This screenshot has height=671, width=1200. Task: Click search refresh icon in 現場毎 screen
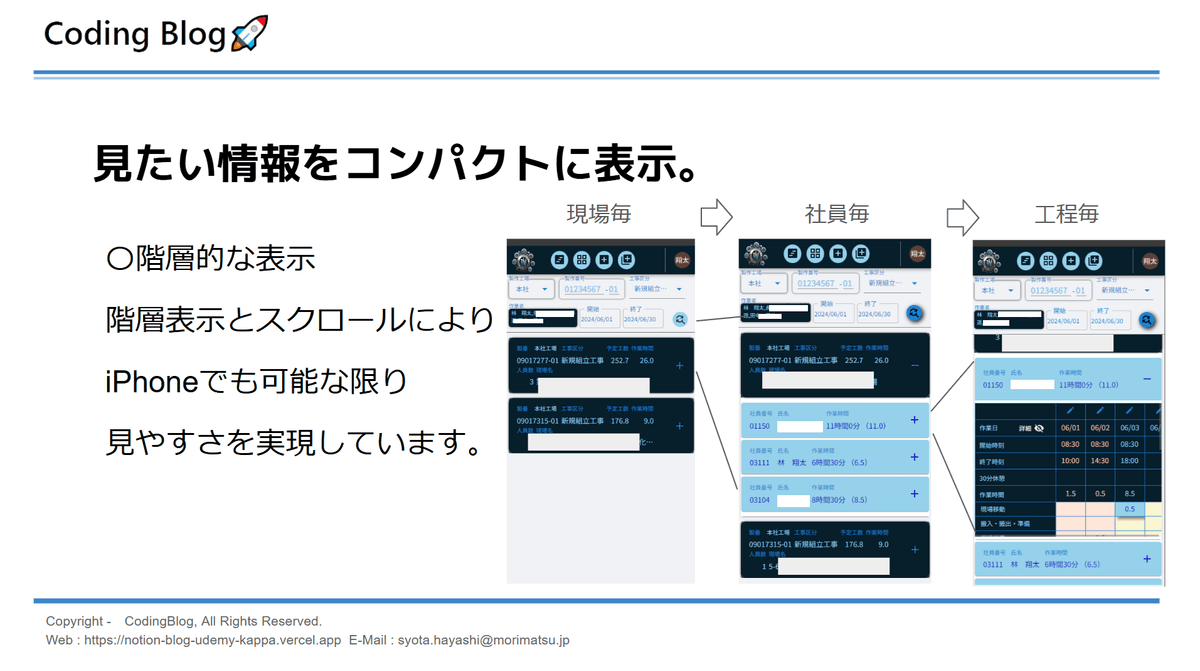pos(680,320)
